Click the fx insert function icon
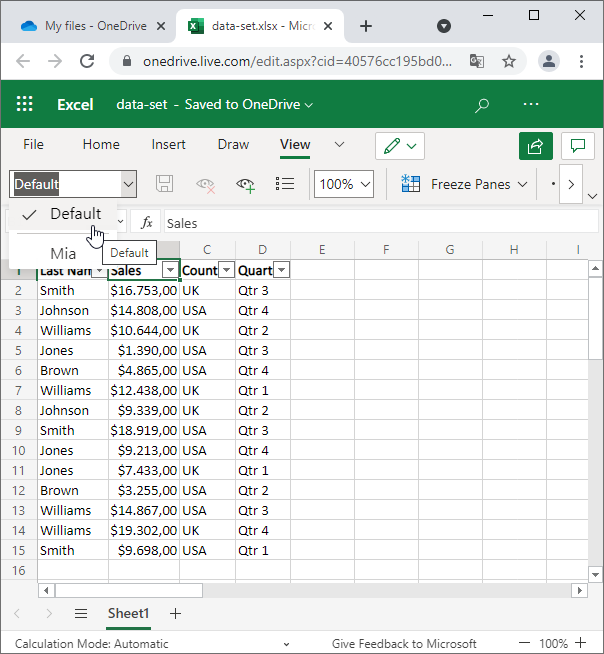 pyautogui.click(x=147, y=223)
